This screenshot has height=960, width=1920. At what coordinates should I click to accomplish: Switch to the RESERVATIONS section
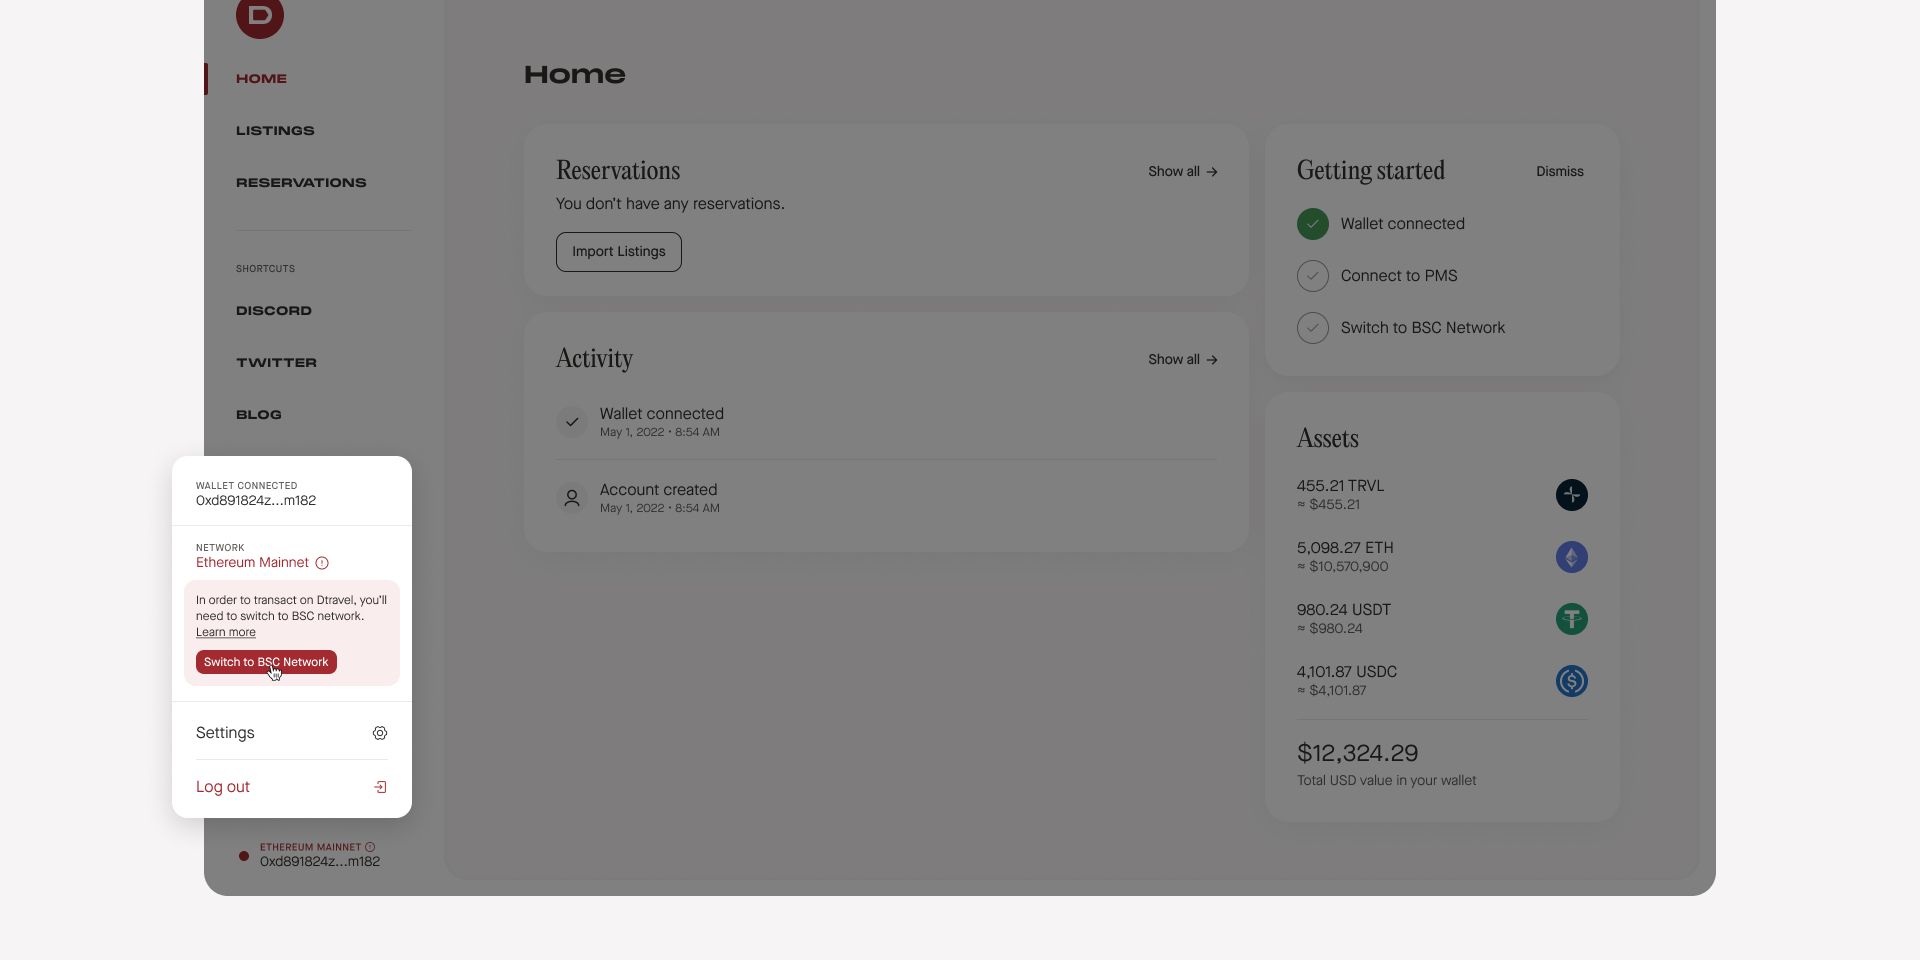300,182
